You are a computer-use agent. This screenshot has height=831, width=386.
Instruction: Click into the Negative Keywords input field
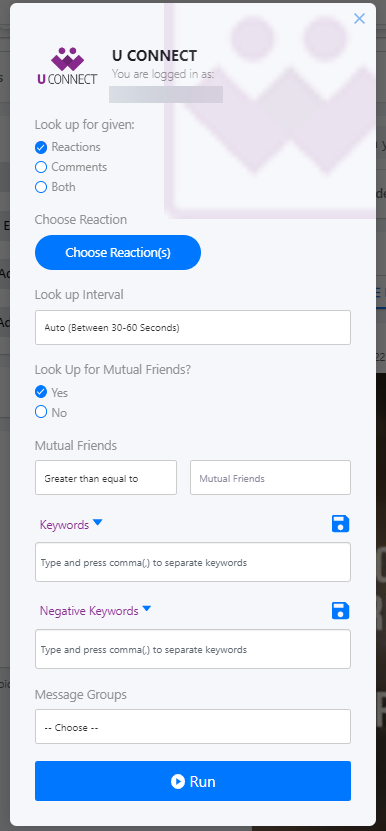click(193, 649)
